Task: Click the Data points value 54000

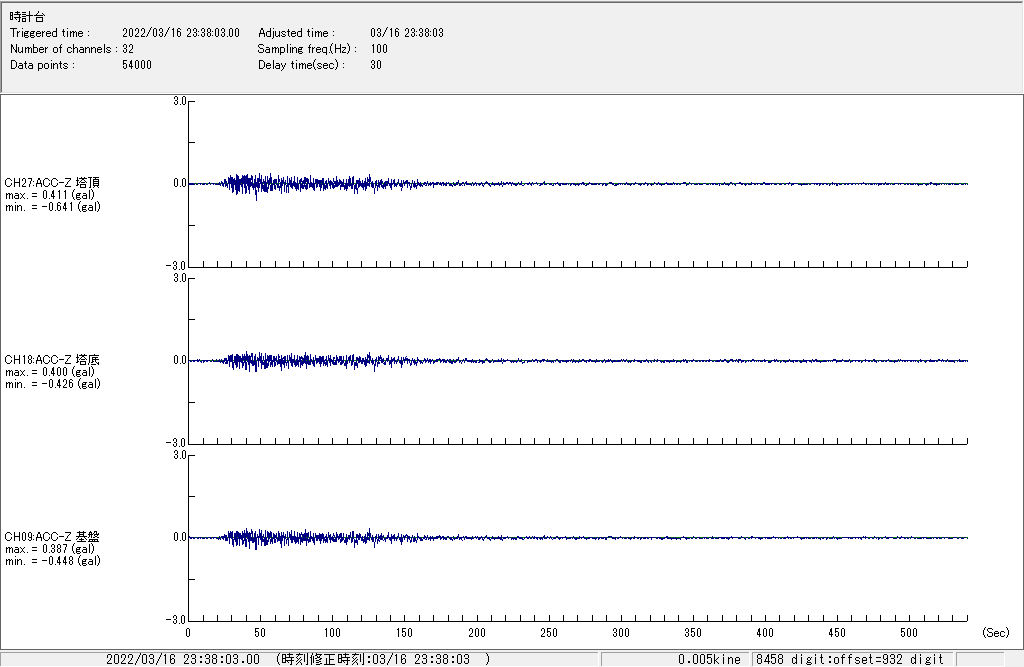Action: pyautogui.click(x=136, y=65)
